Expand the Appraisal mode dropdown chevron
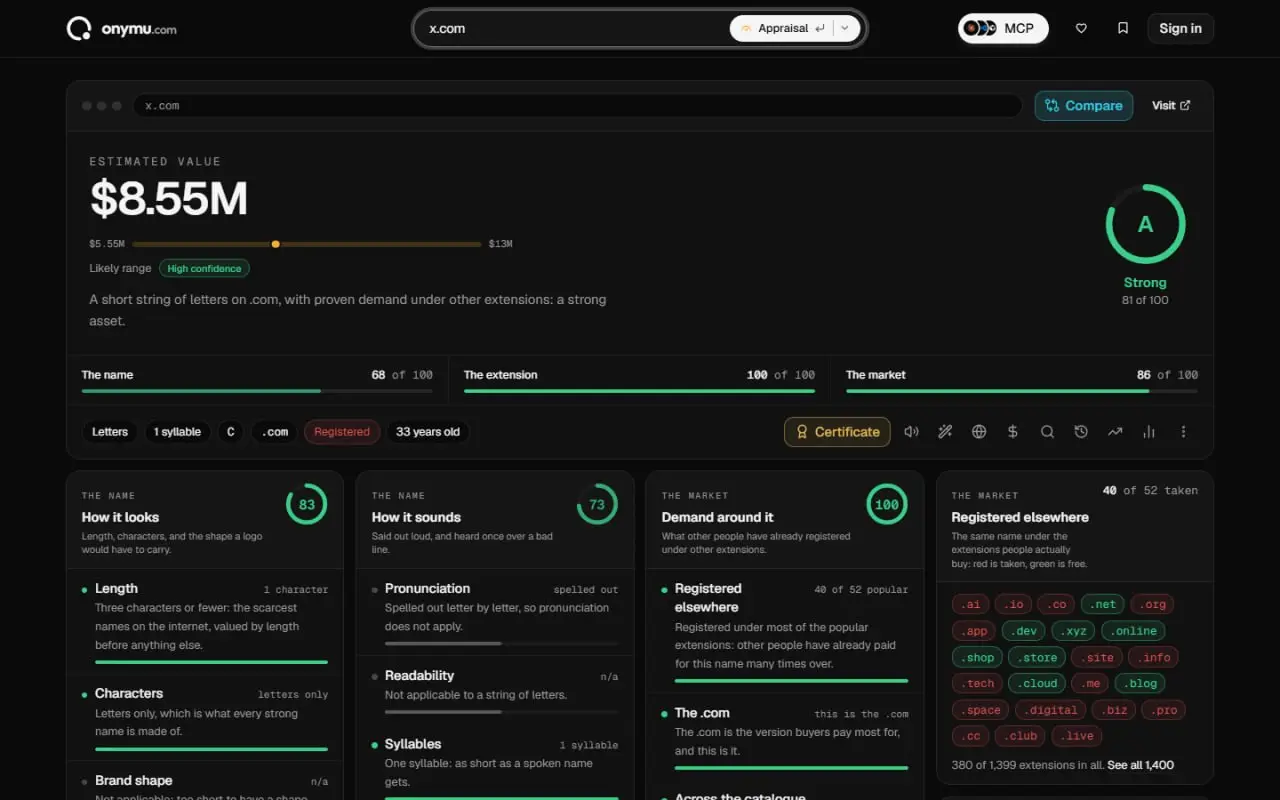1280x800 pixels. point(845,29)
